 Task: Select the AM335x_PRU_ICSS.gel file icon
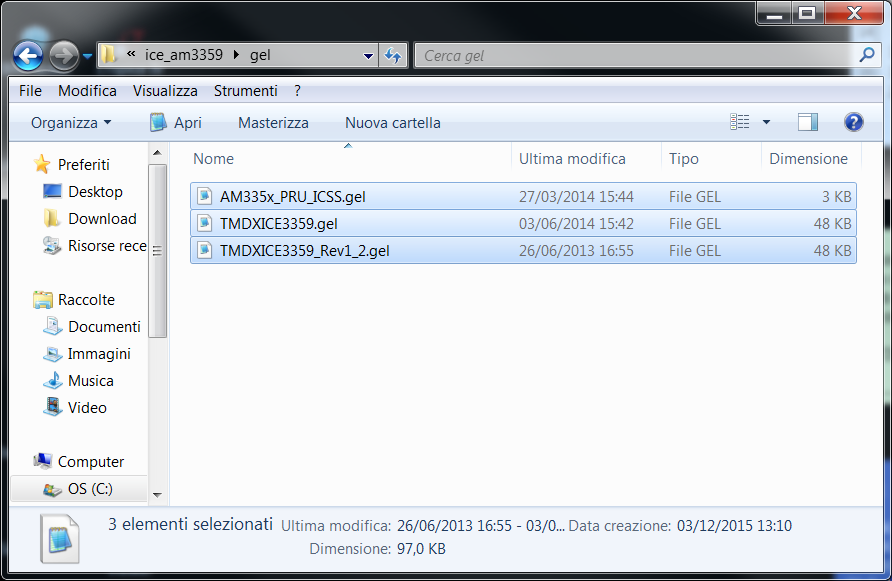(x=204, y=196)
